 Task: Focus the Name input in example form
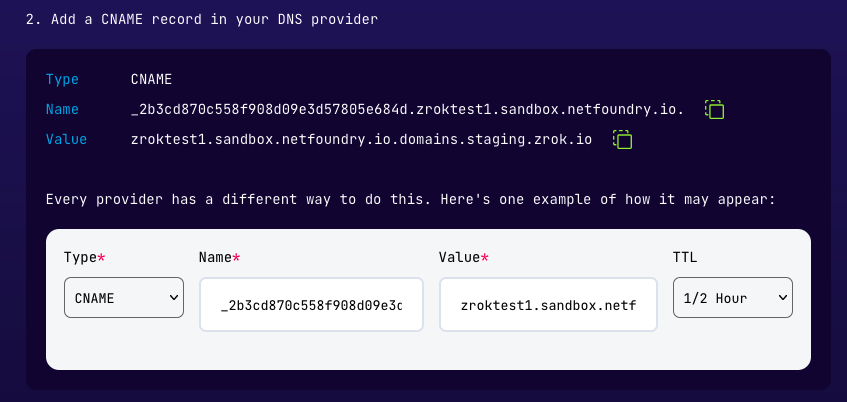click(310, 304)
